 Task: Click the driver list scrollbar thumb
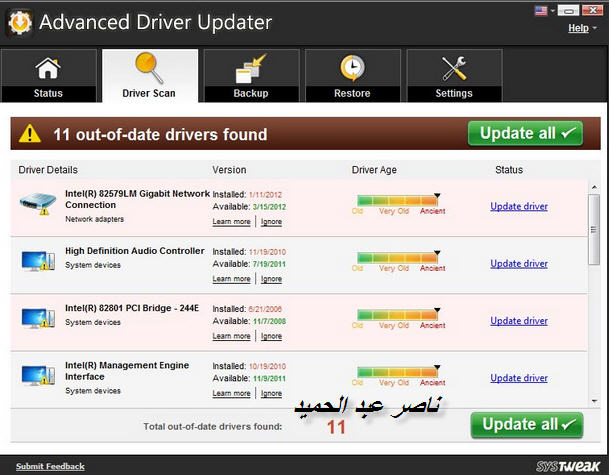[x=594, y=229]
